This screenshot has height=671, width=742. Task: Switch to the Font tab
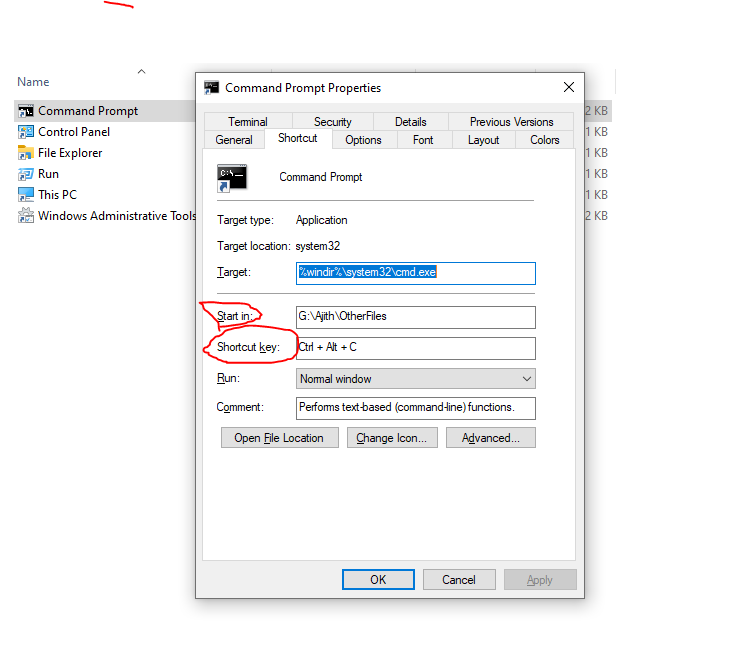pyautogui.click(x=423, y=140)
